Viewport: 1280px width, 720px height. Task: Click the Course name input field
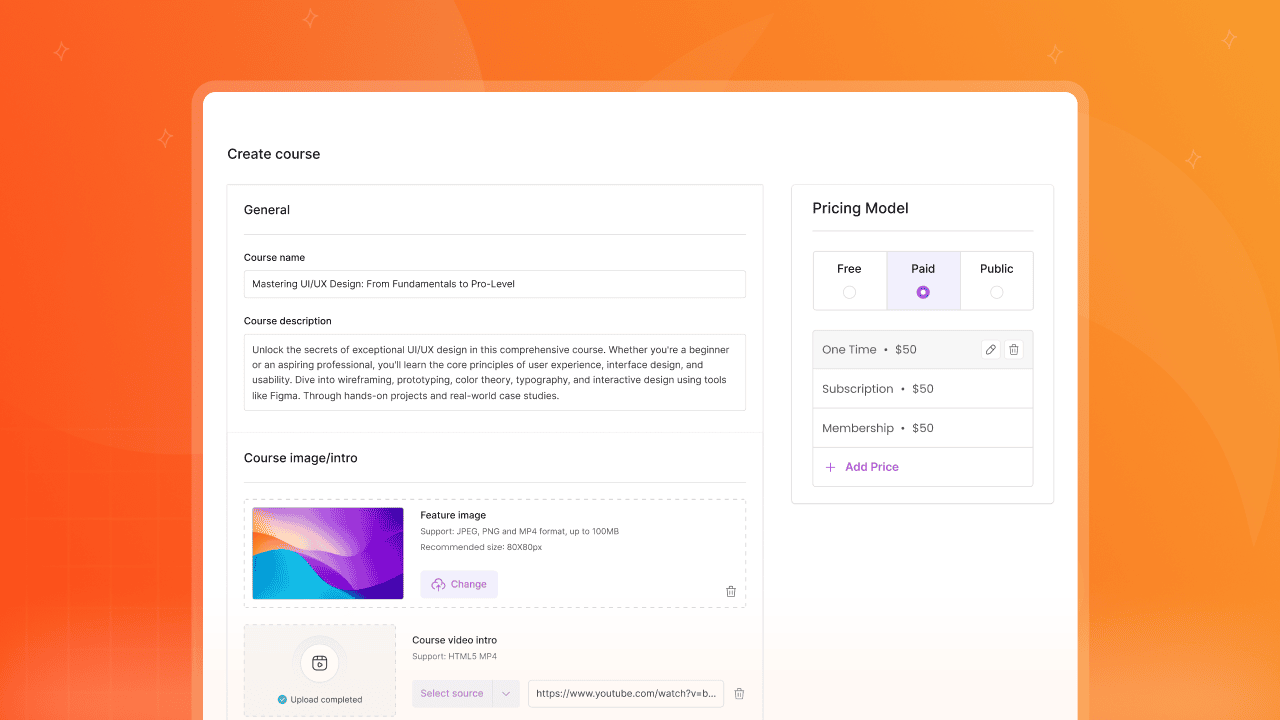(495, 284)
